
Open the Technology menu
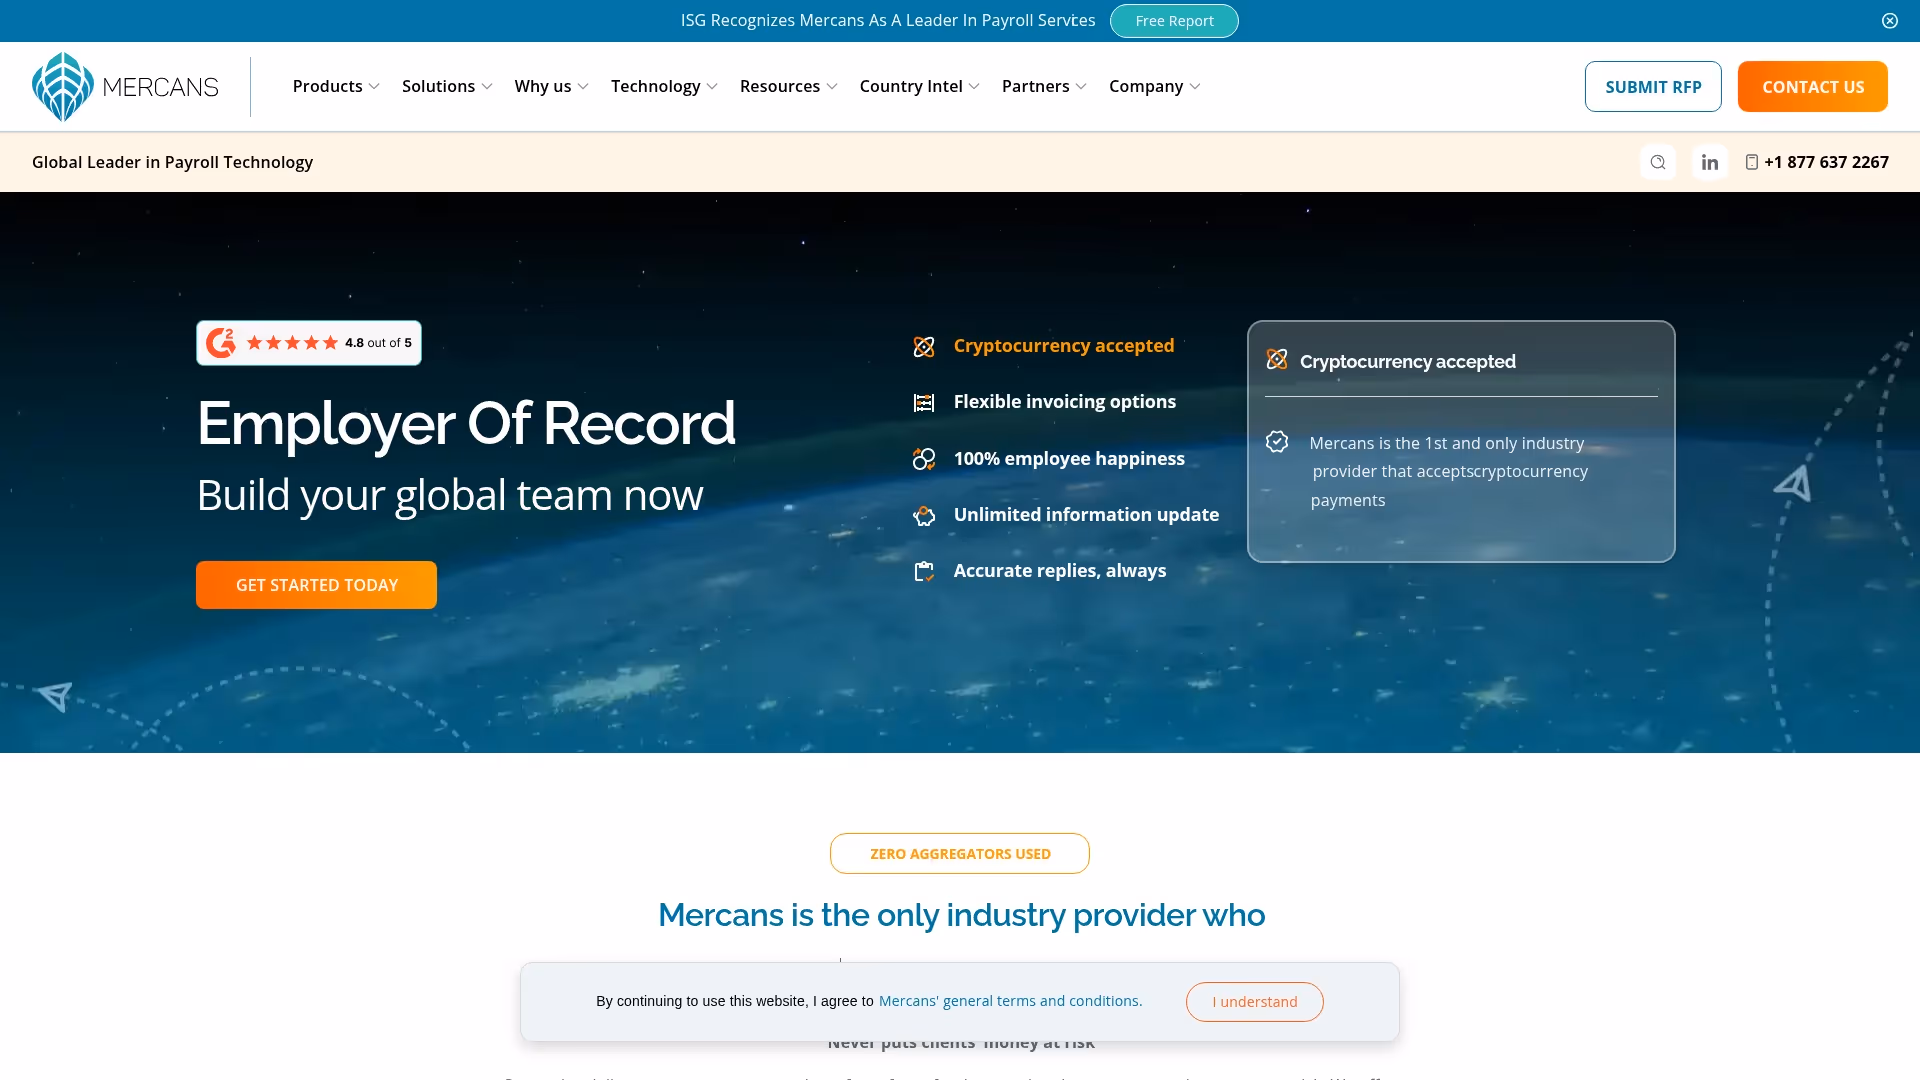point(663,86)
